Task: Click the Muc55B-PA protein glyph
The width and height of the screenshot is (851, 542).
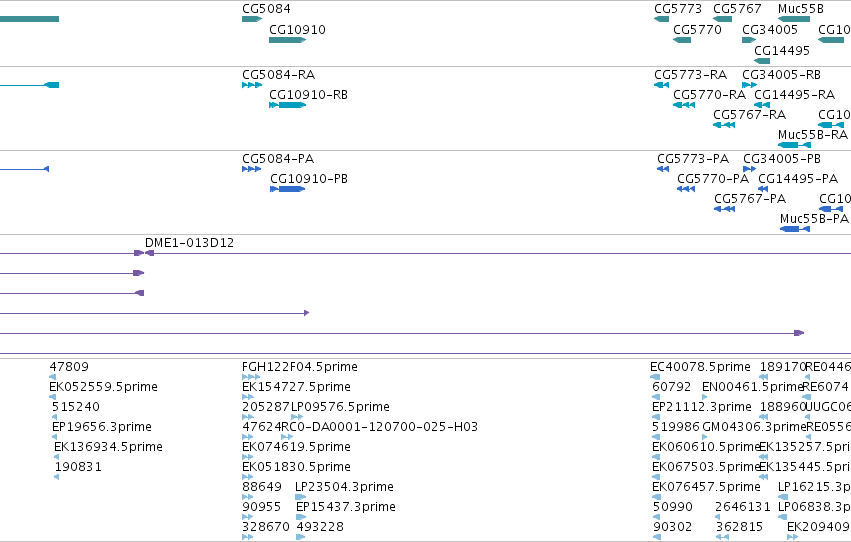Action: [x=795, y=229]
